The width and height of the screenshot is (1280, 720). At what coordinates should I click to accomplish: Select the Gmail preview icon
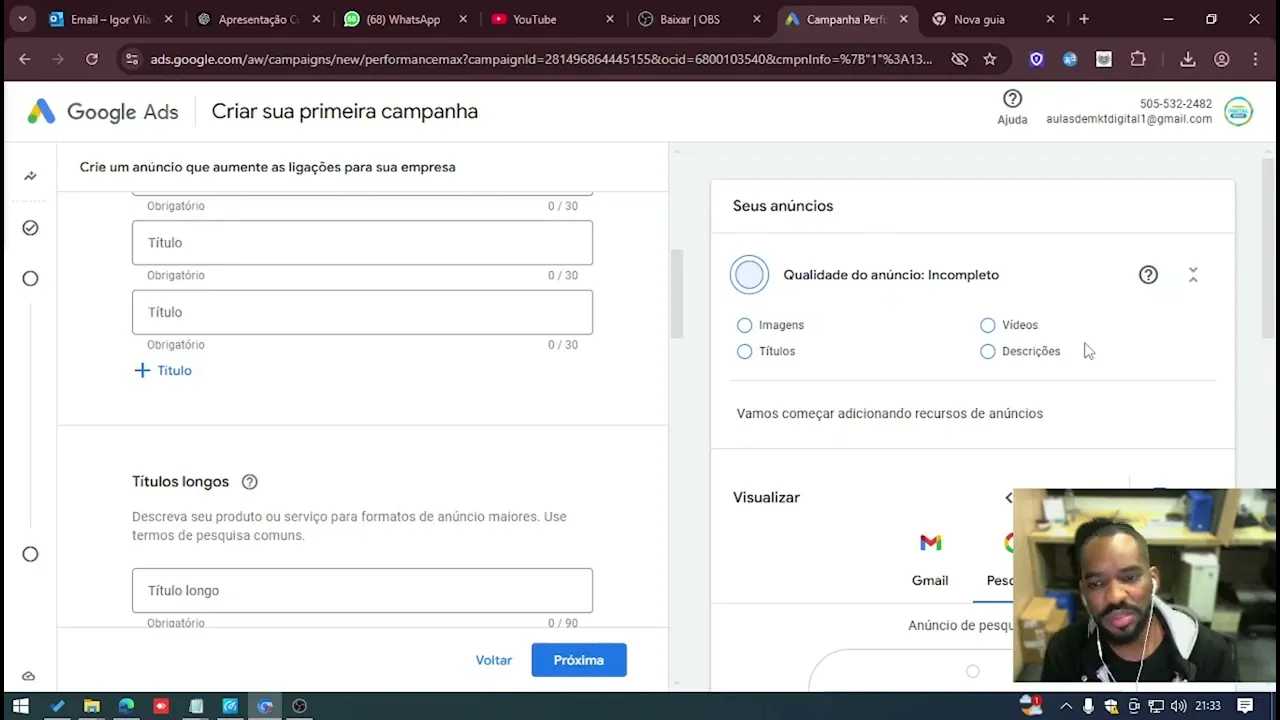pyautogui.click(x=930, y=543)
